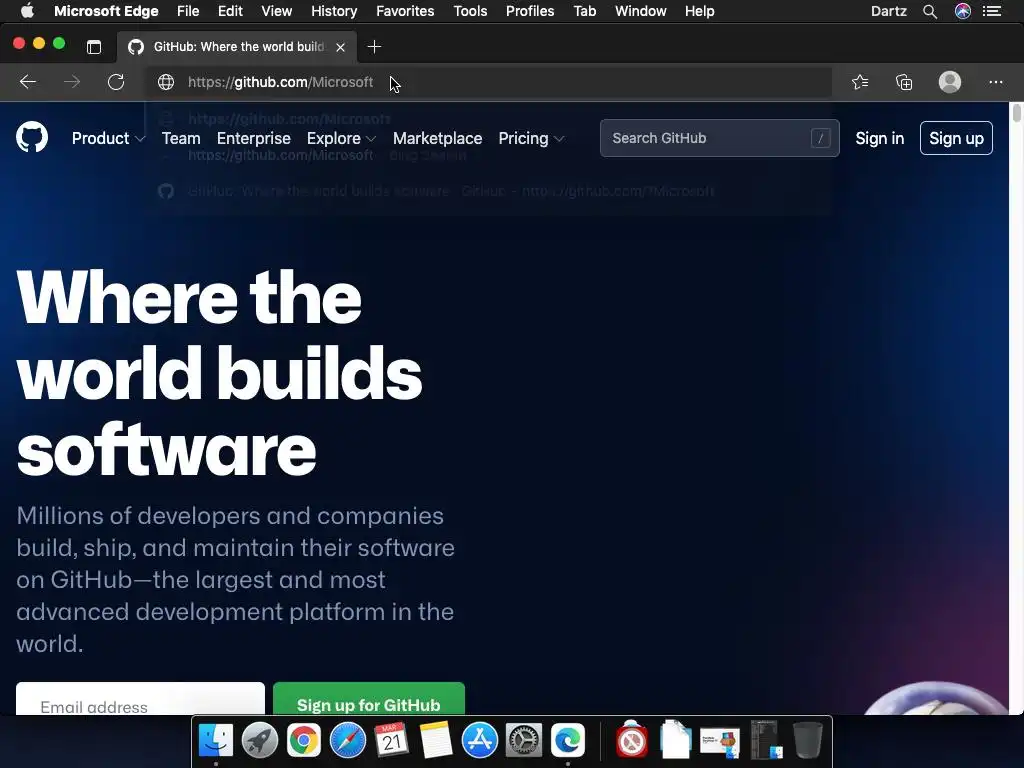
Task: Open the Microsoft Edge app menu
Action: tap(106, 11)
